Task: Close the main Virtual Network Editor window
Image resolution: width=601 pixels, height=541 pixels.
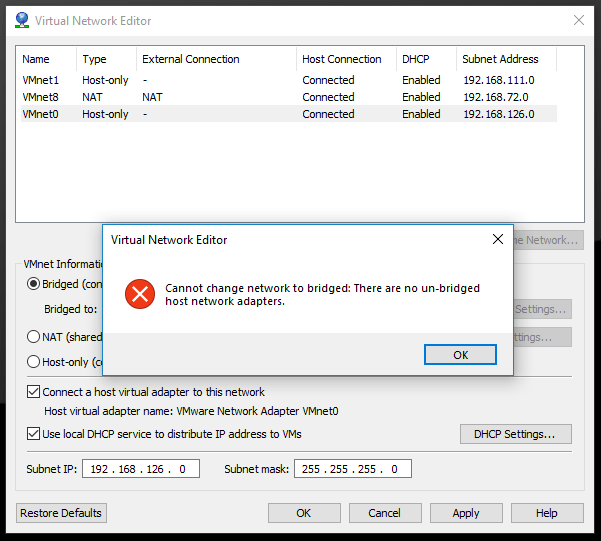Action: coord(578,19)
